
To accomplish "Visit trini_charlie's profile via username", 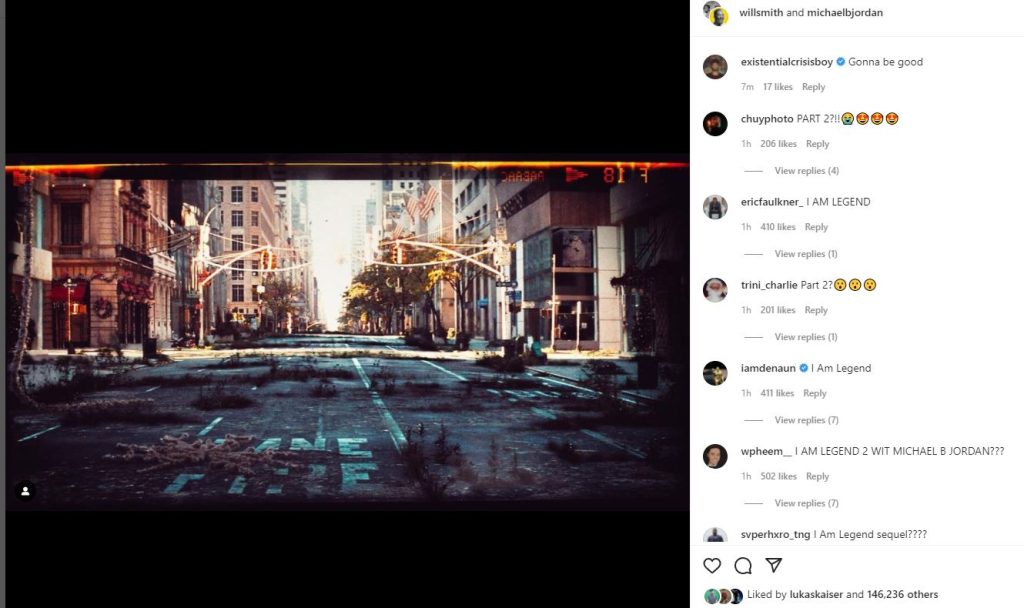I will pos(769,285).
